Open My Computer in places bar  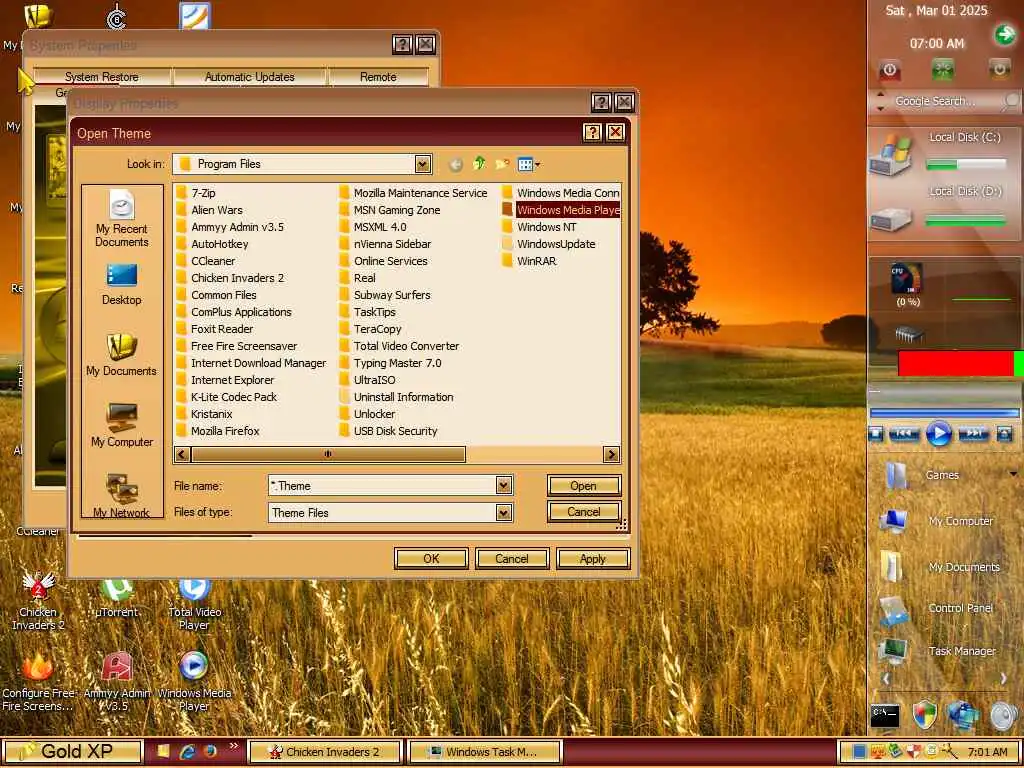(121, 426)
